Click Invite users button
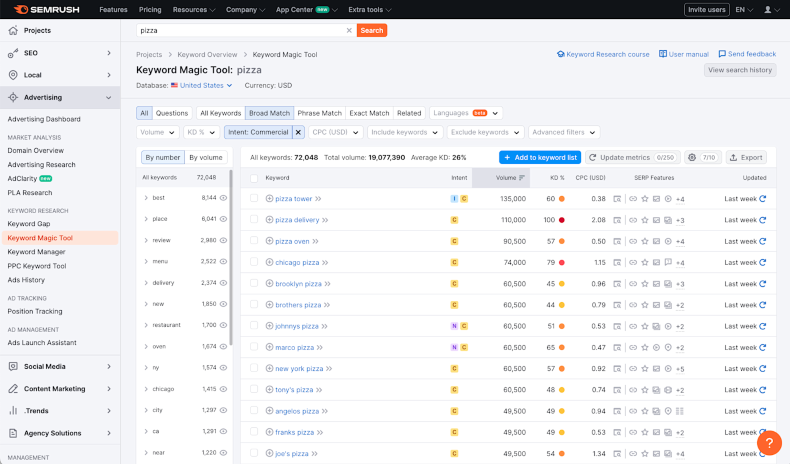This screenshot has width=790, height=464. 706,10
